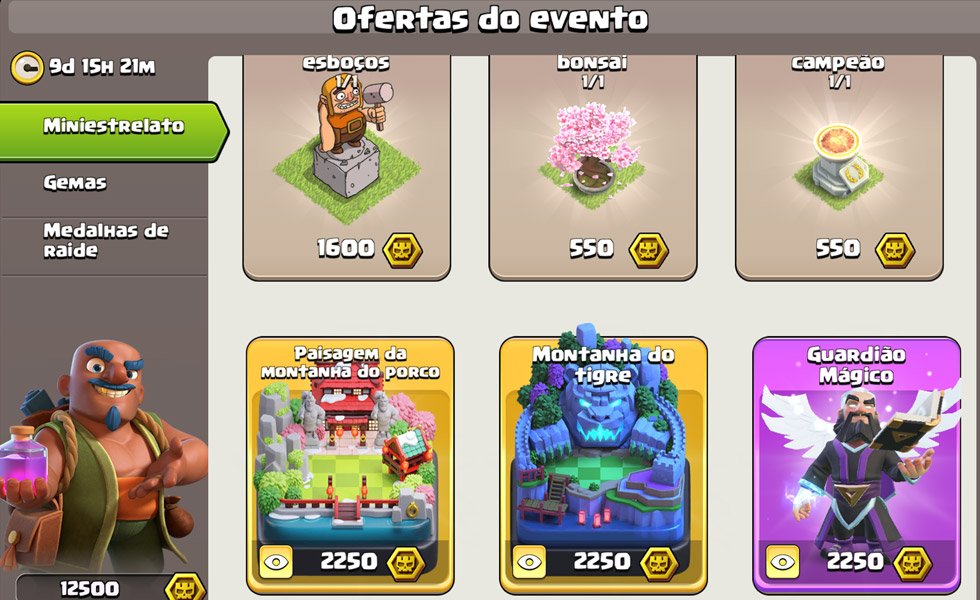Purchase the Guardião Mágico for 2250

coord(857,466)
